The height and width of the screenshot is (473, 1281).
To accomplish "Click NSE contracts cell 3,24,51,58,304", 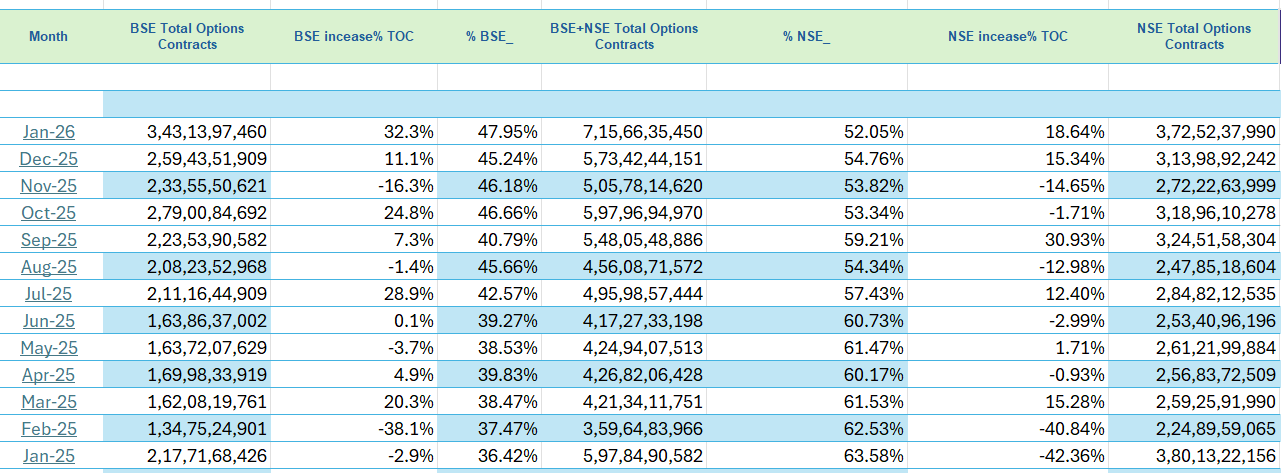I will point(1215,240).
